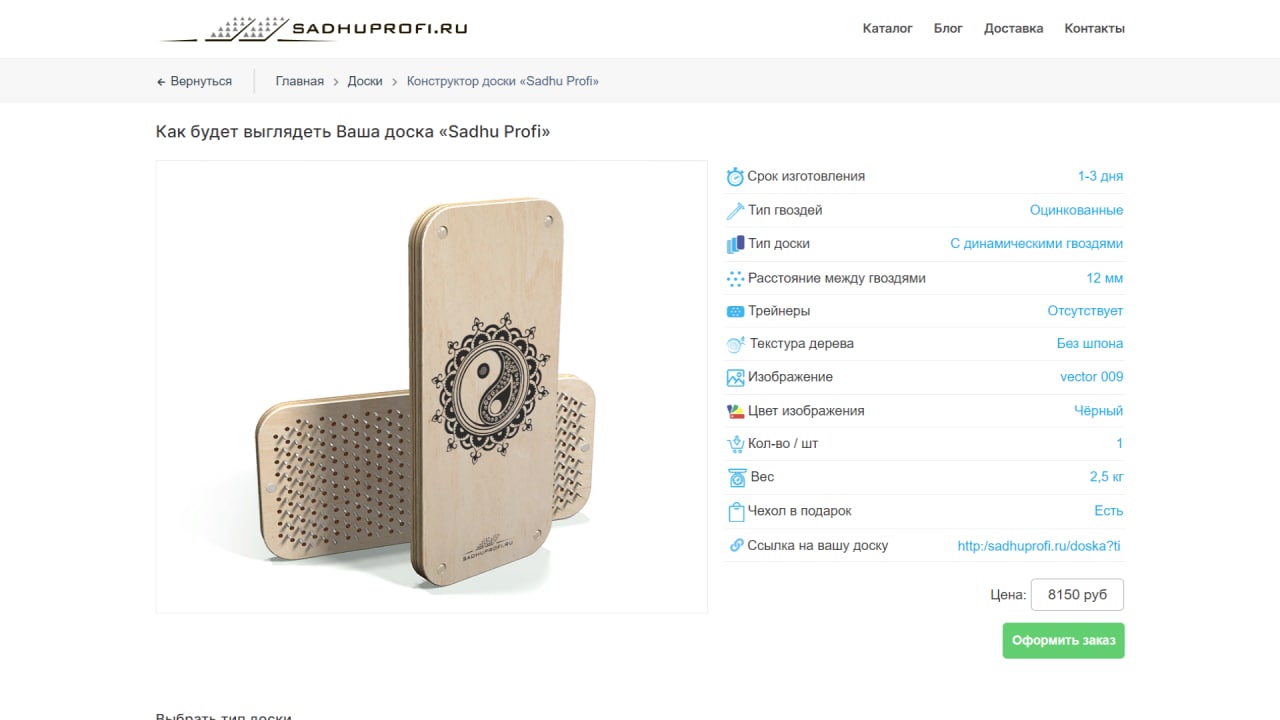Screen dimensions: 1280x720
Task: Click the color palette icon beside Цвет изображения
Action: (x=735, y=411)
